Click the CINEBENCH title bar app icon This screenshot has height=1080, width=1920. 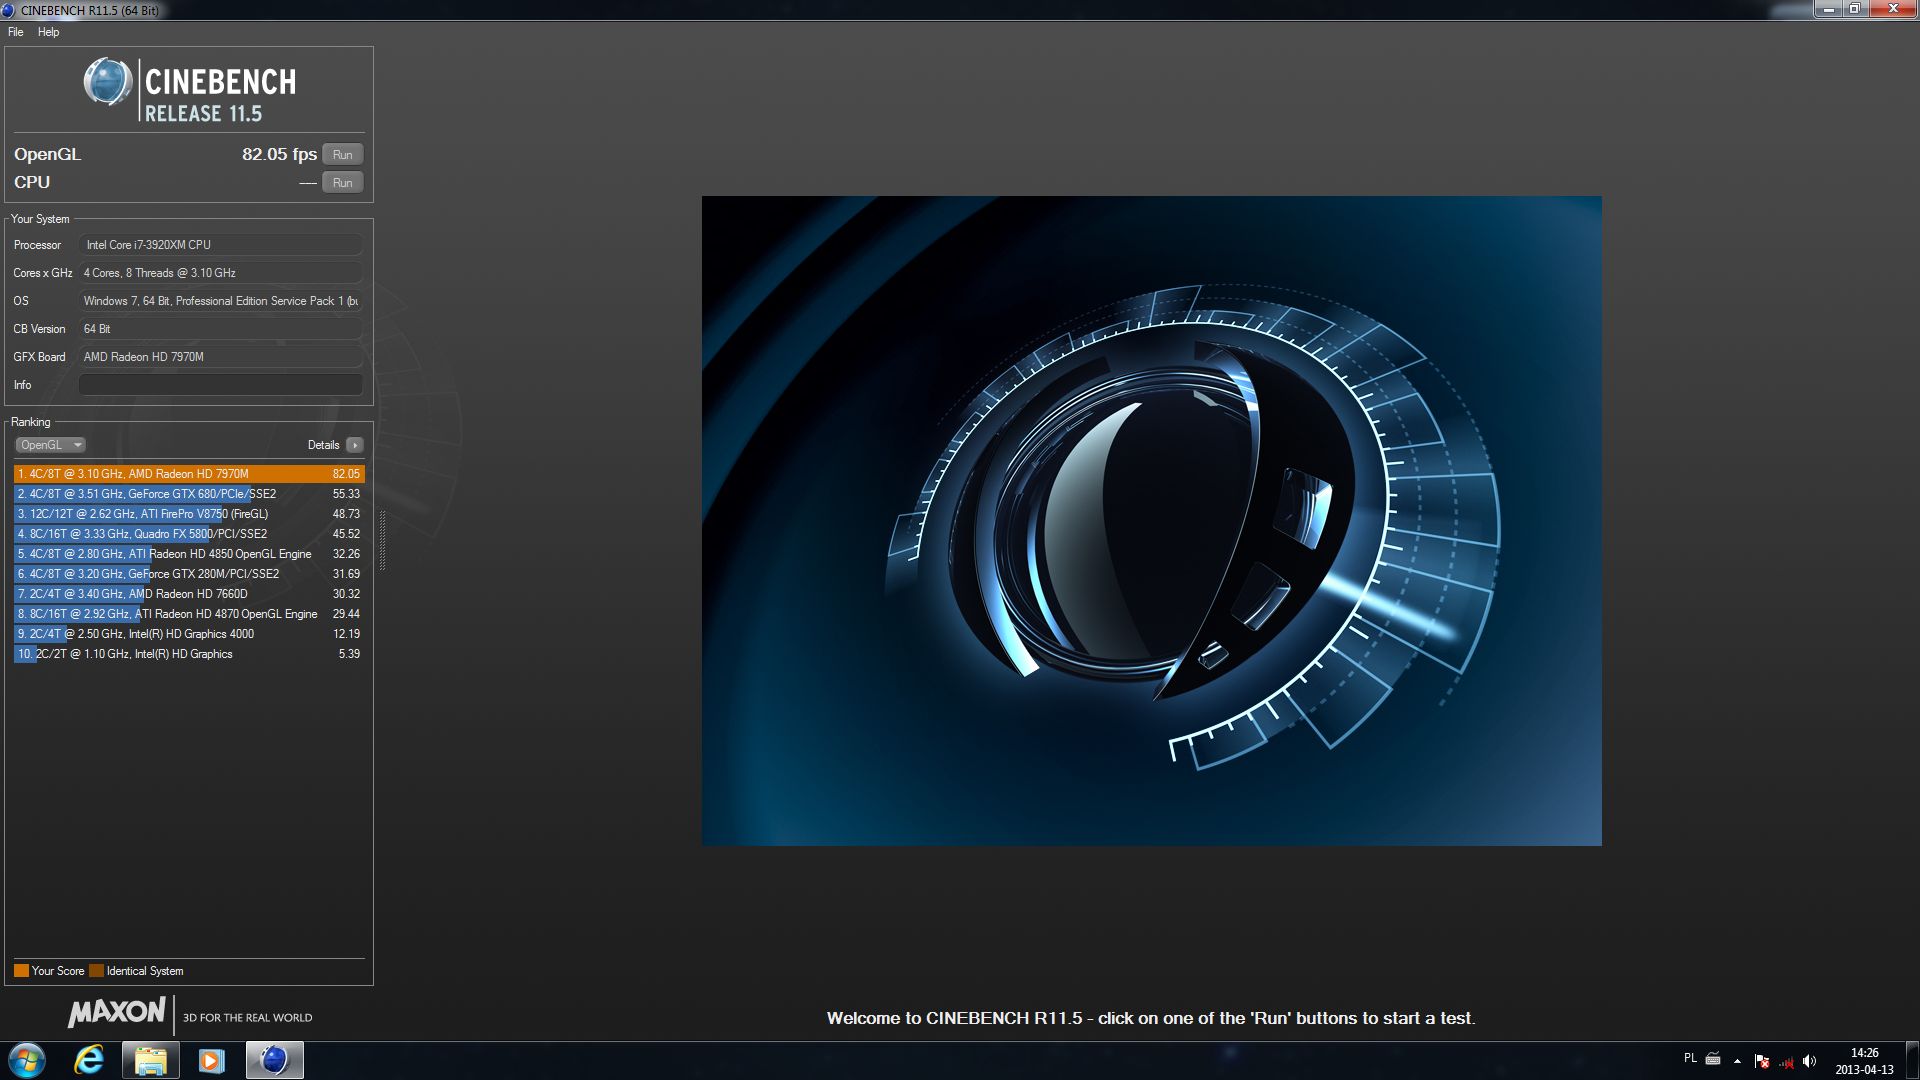point(9,10)
